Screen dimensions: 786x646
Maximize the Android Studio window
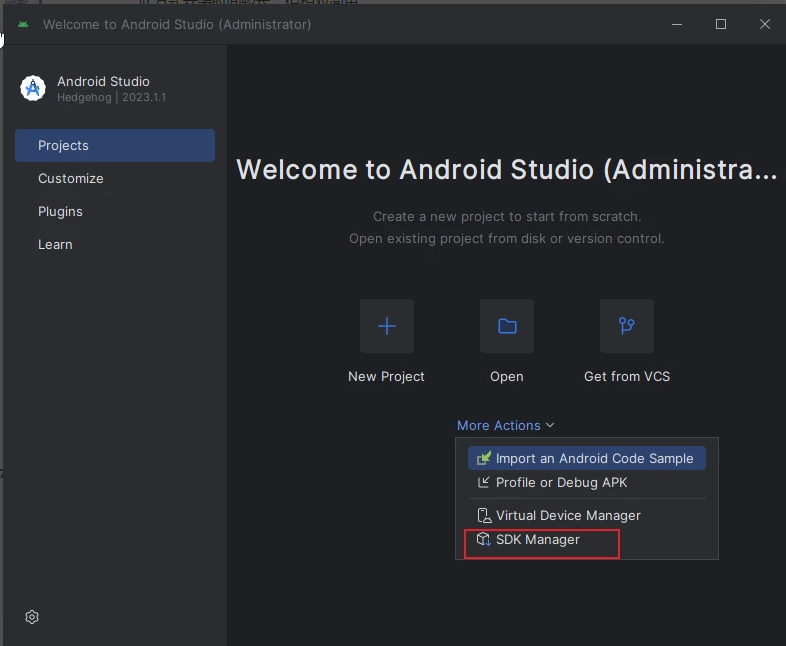click(721, 24)
